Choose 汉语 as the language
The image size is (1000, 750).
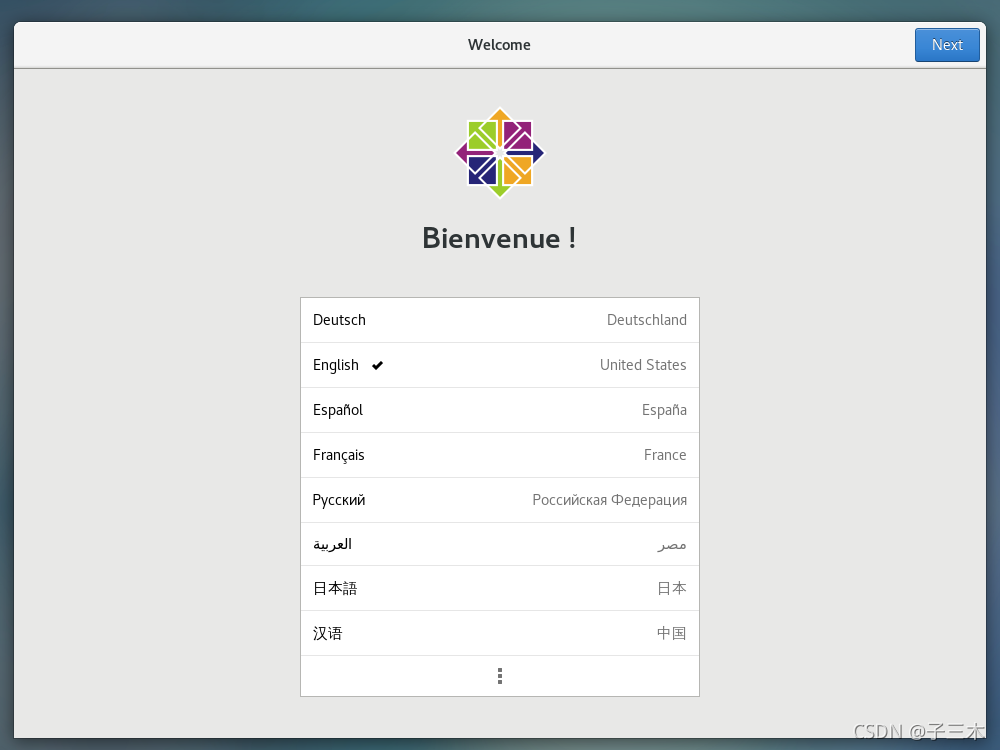click(x=499, y=633)
